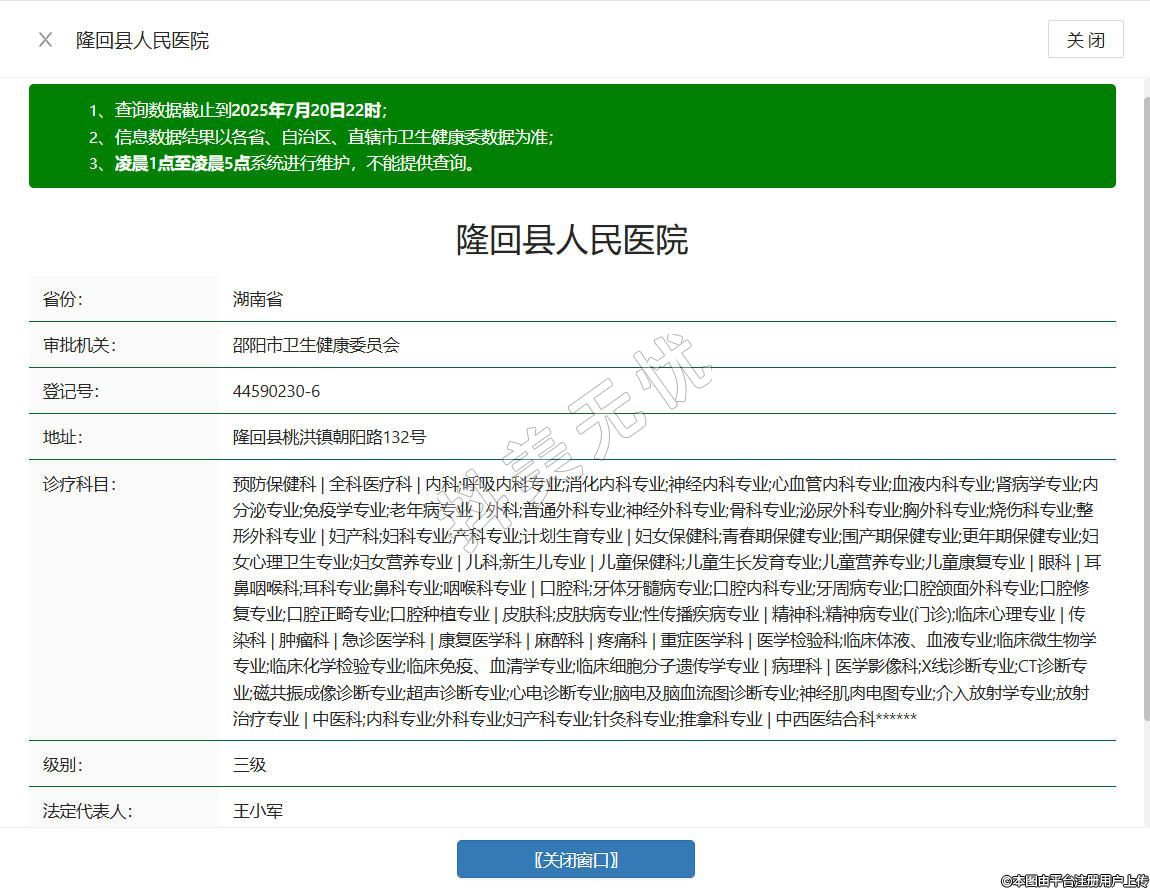Click the registration number 44590230-6
Screen dimensions: 1150x888
coord(276,391)
